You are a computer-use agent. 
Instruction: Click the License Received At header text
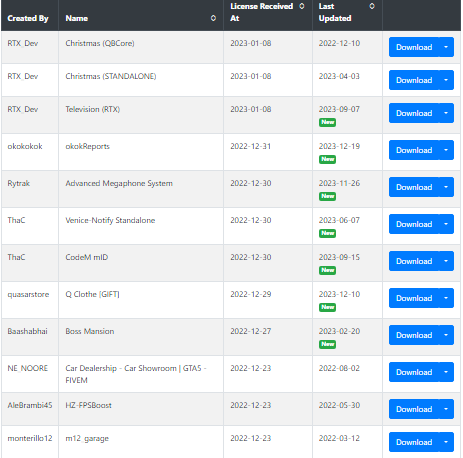[x=262, y=12]
